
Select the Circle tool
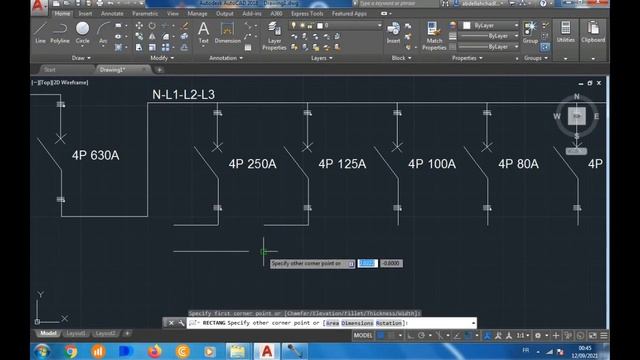[82, 33]
